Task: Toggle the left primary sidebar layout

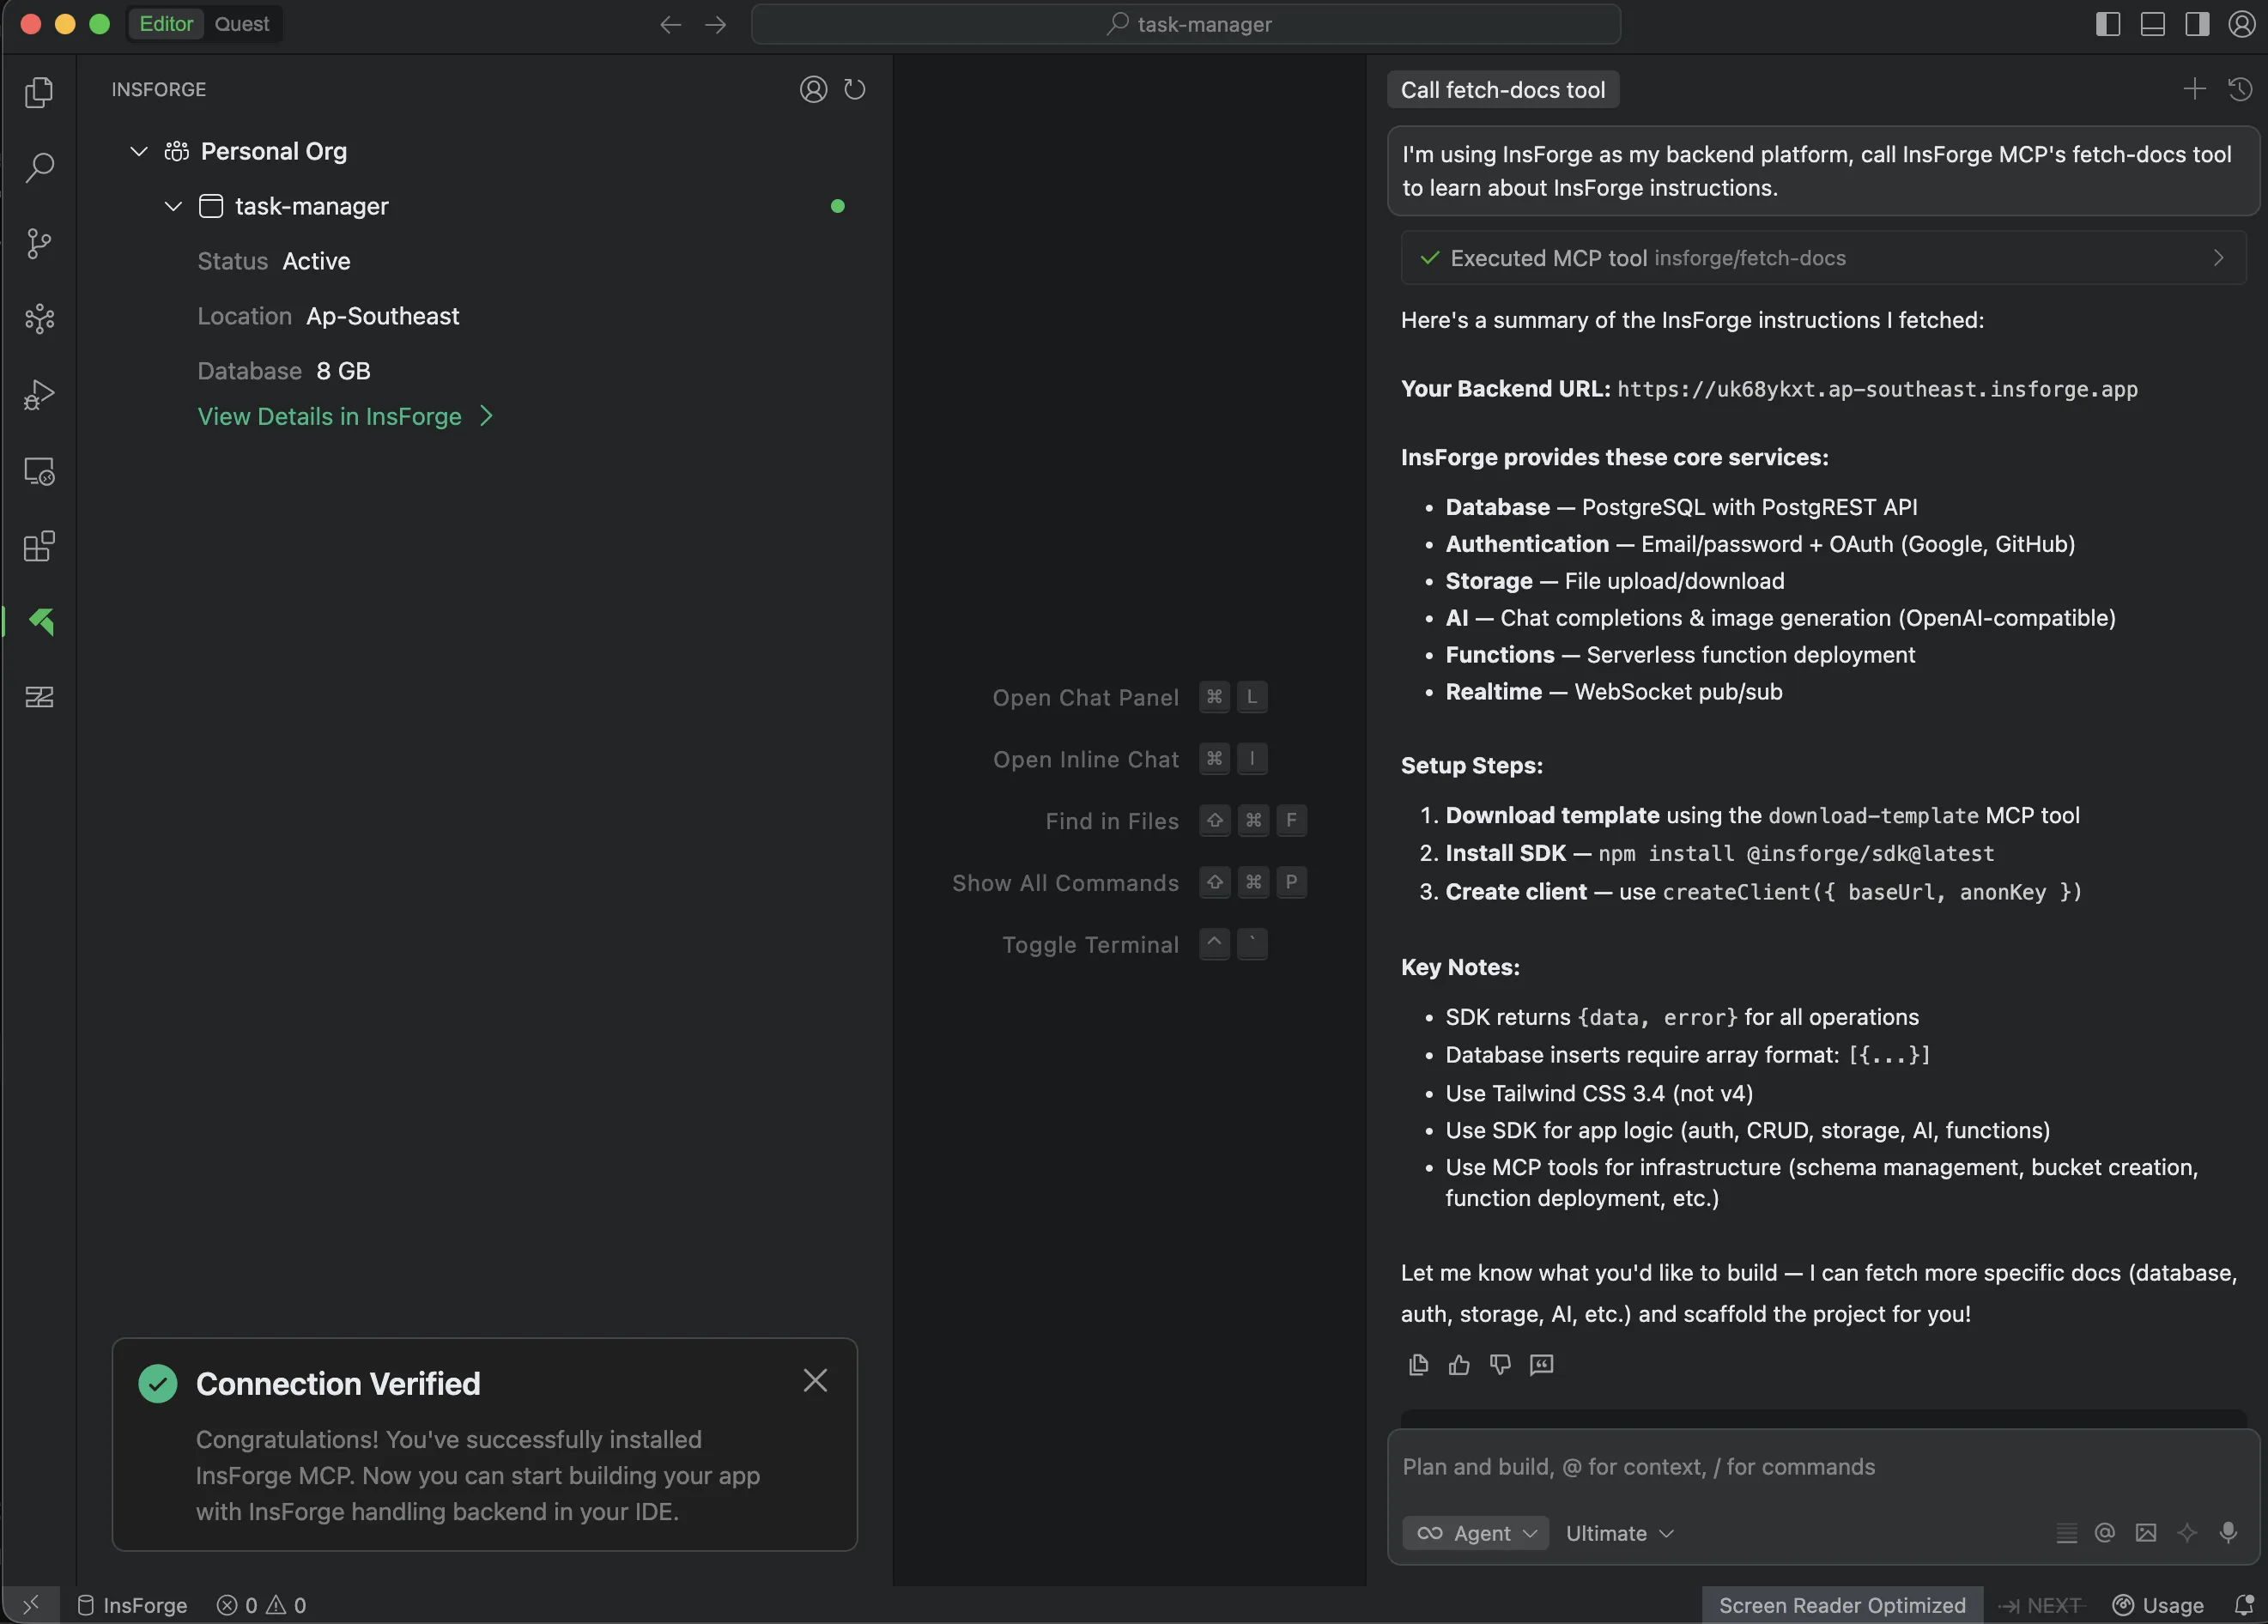Action: pos(2108,24)
